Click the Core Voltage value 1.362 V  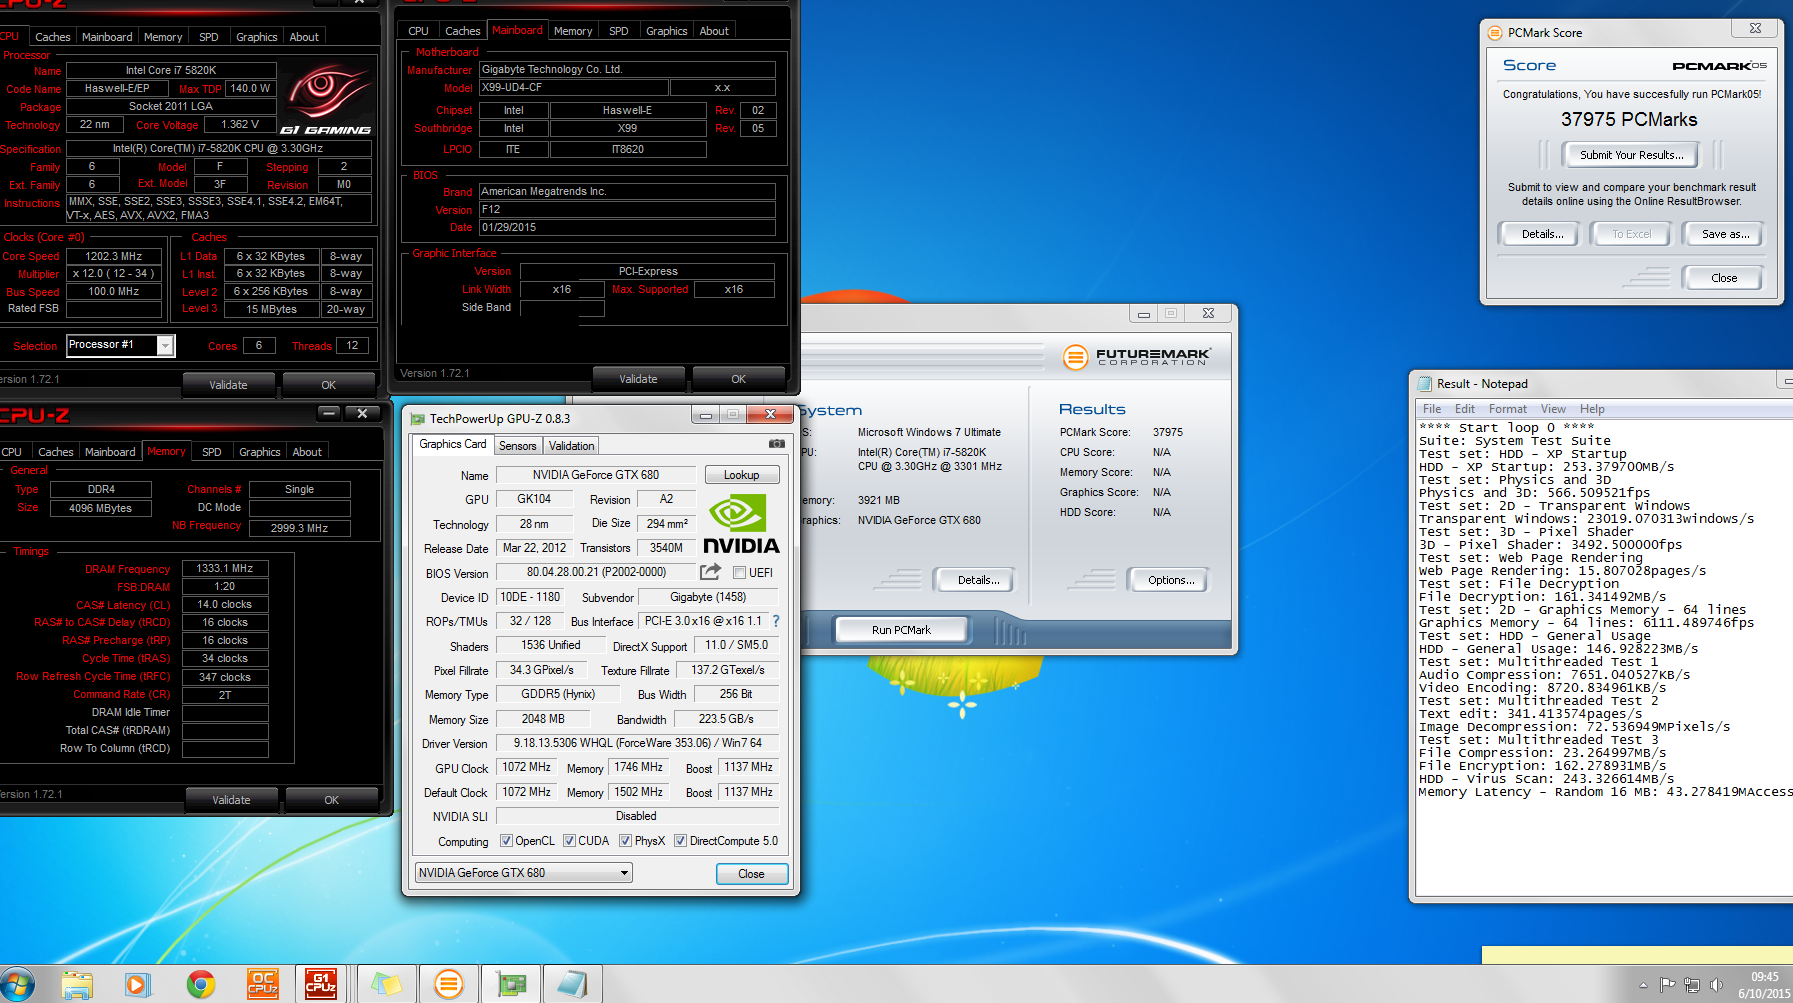240,125
